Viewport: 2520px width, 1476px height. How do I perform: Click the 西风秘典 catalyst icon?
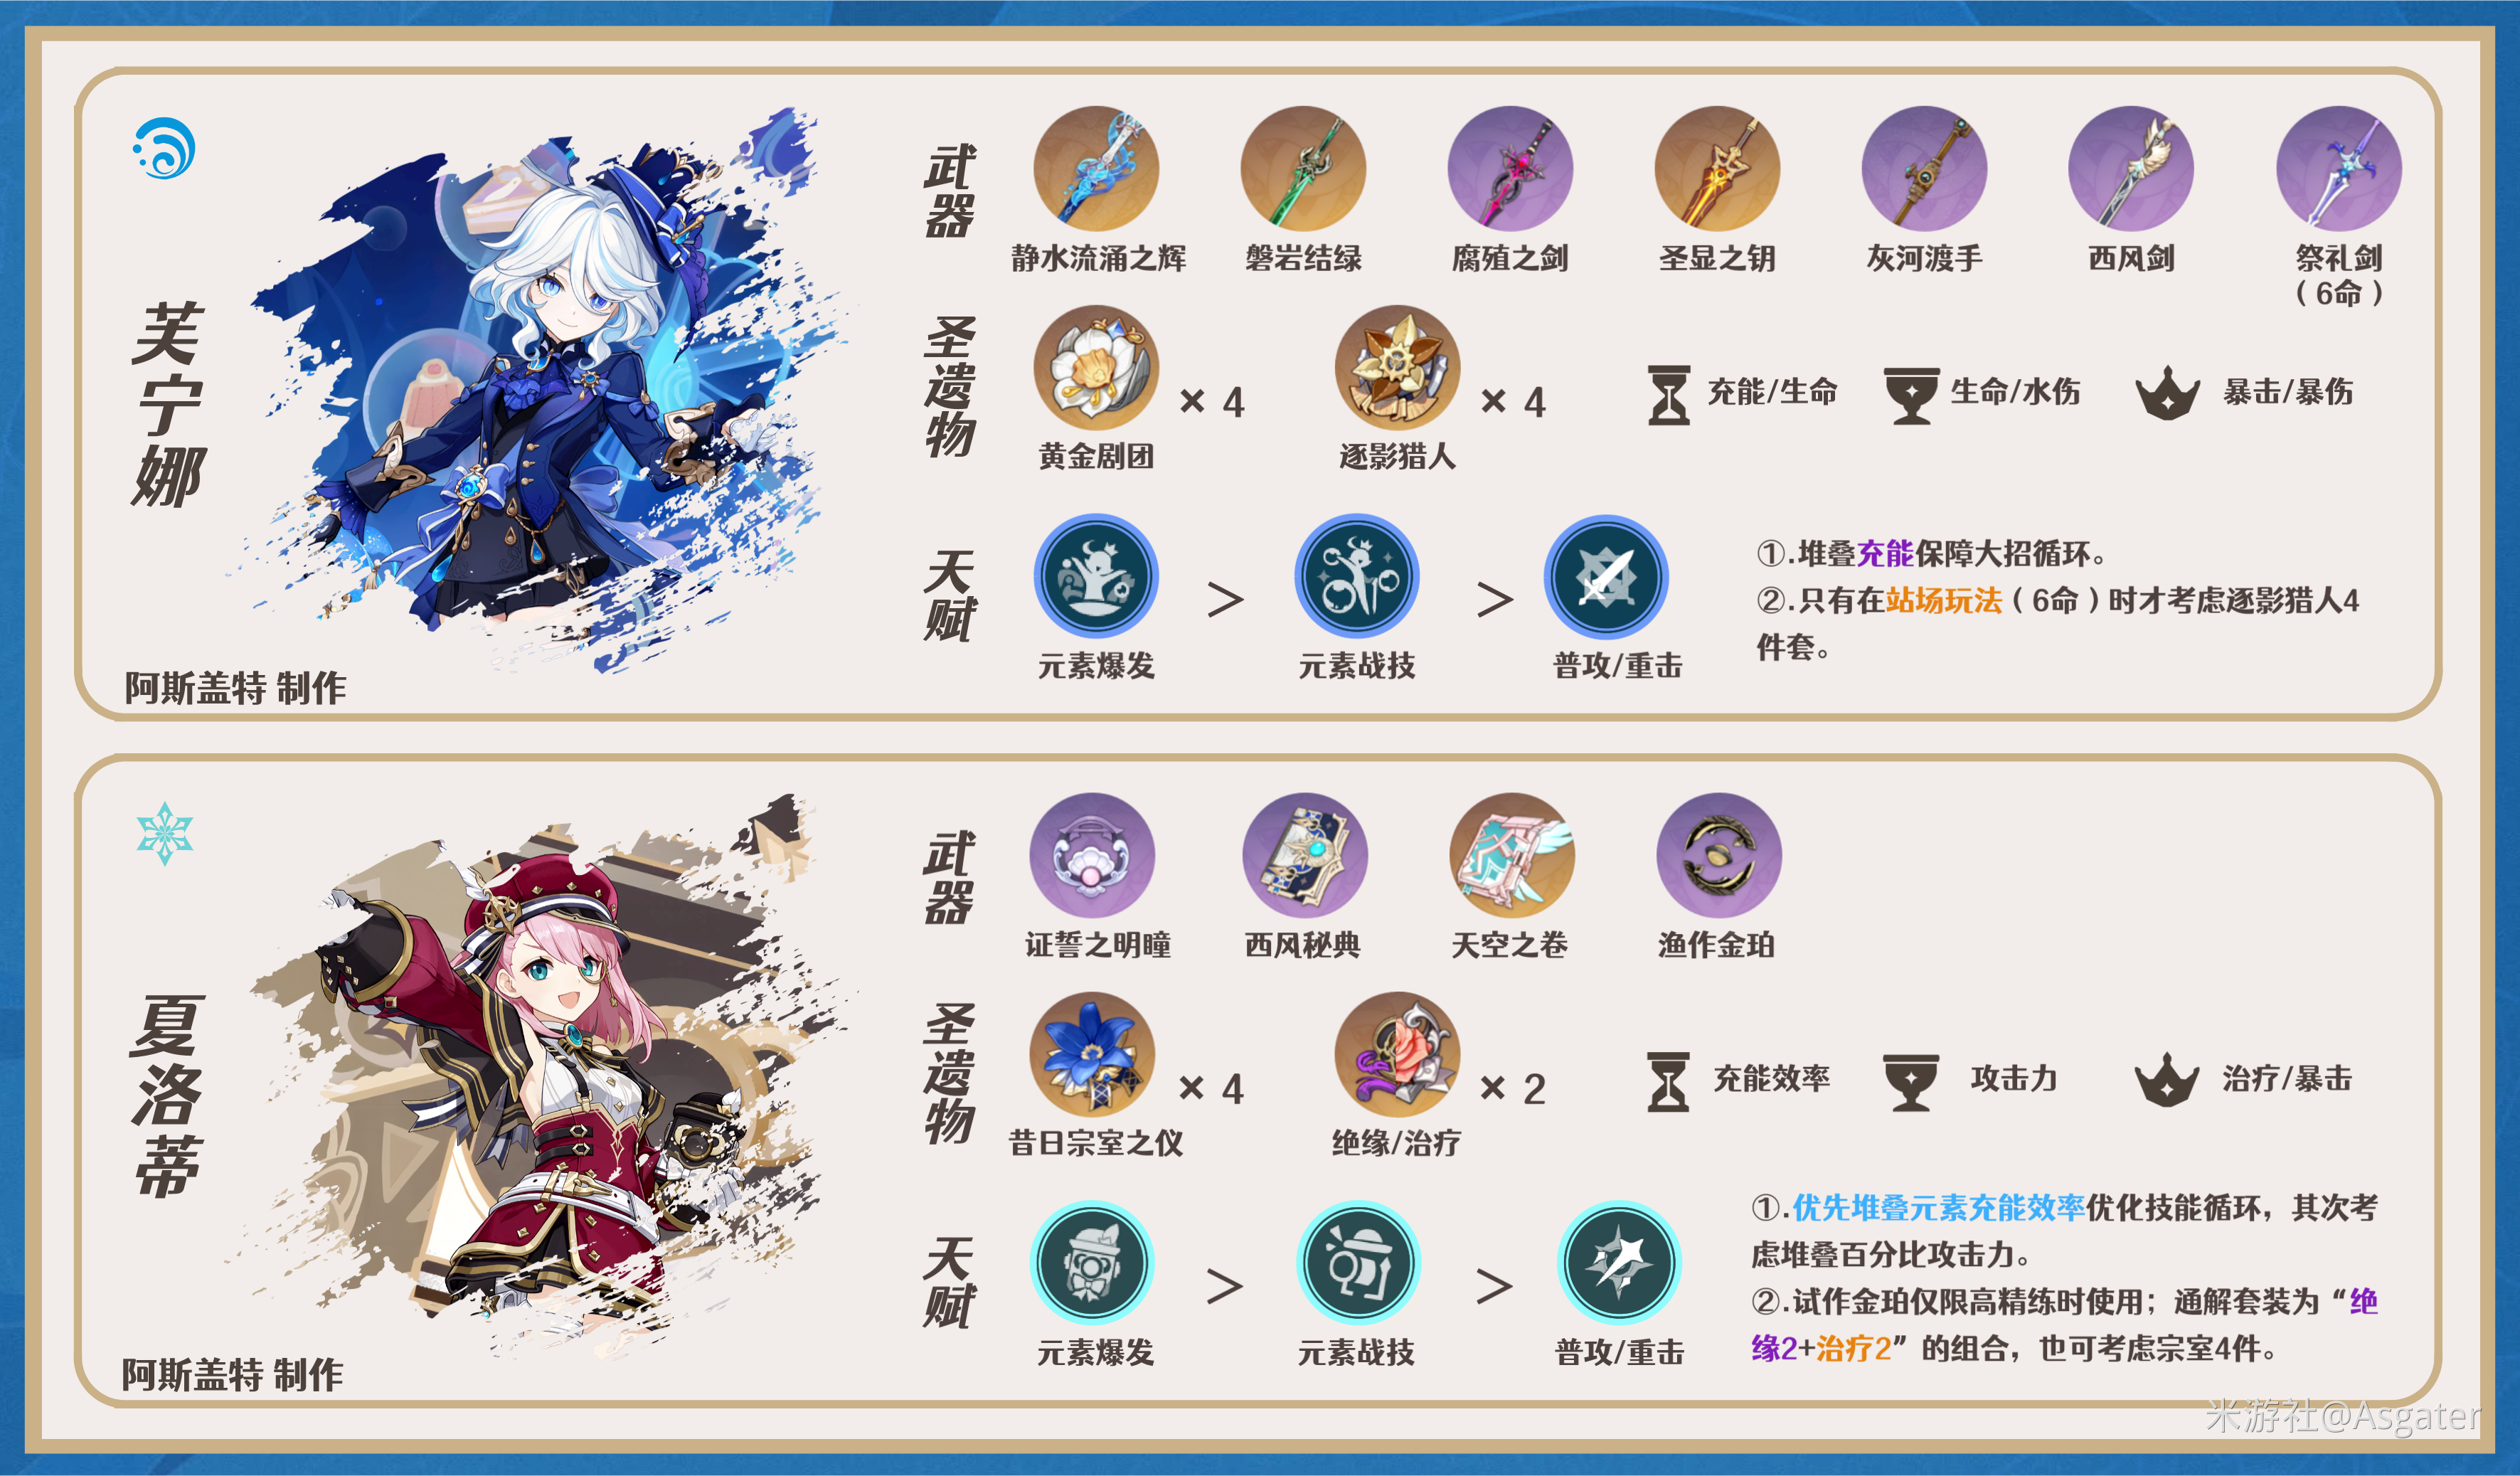click(x=1305, y=856)
